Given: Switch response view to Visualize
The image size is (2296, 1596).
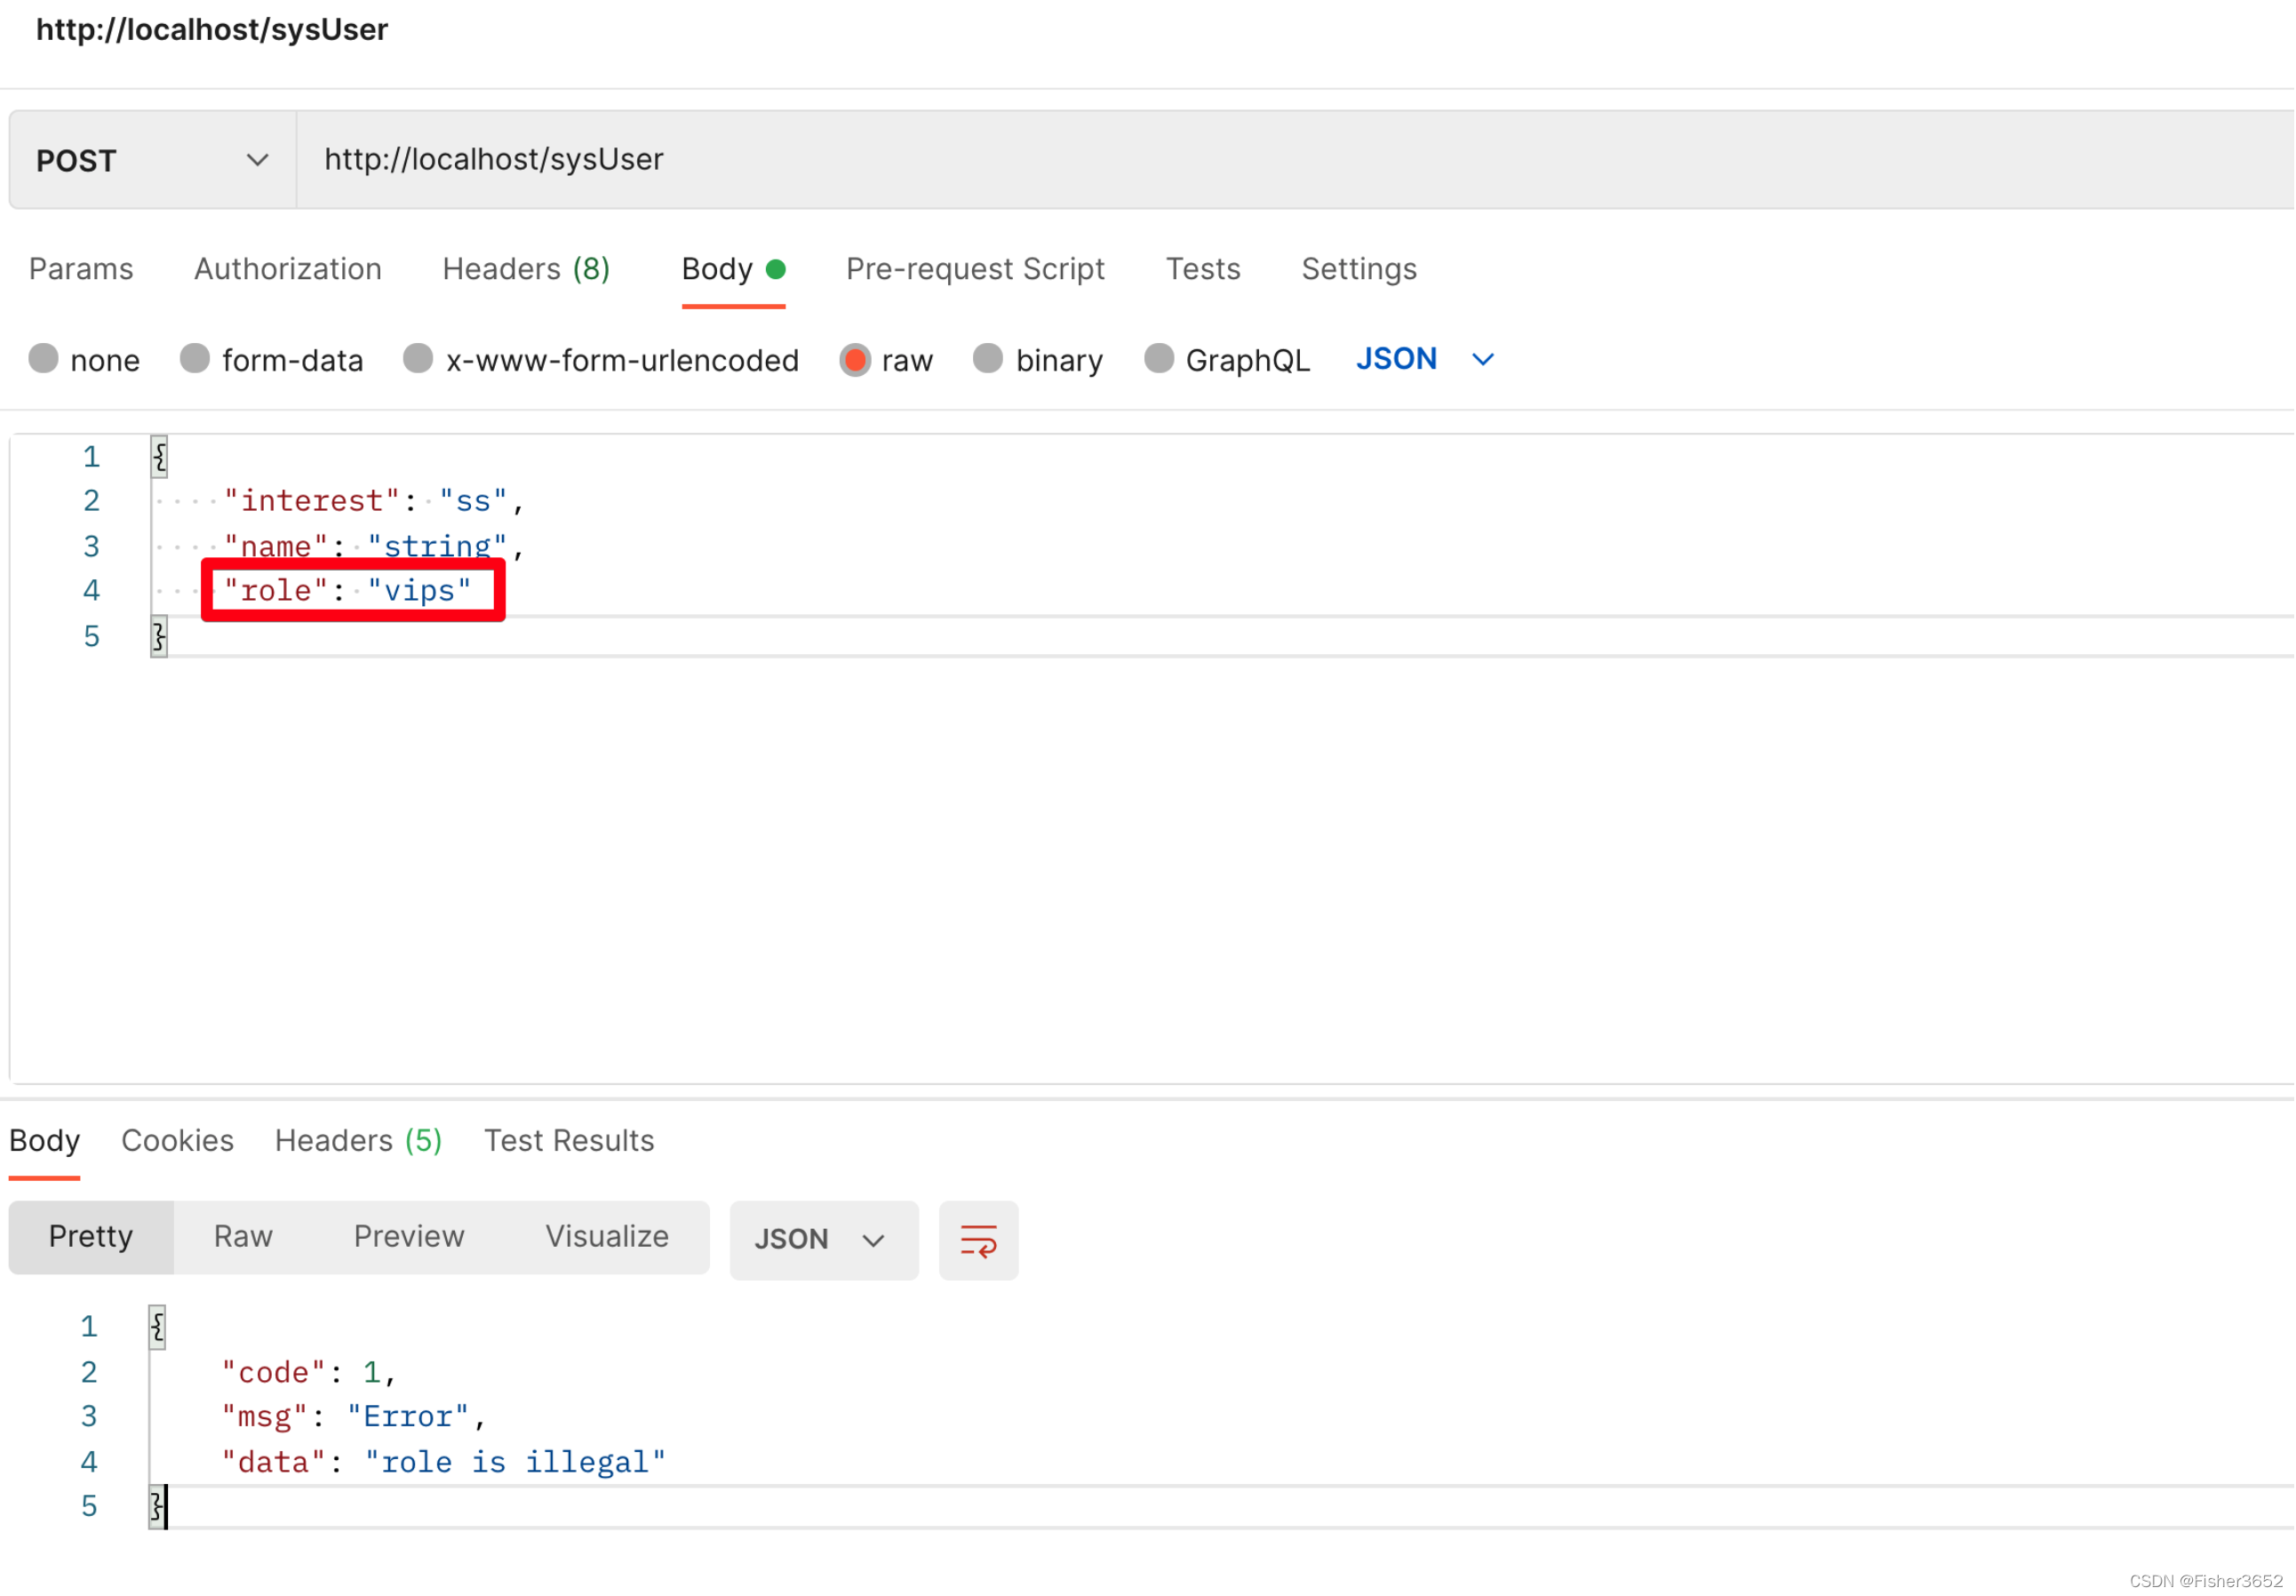Looking at the screenshot, I should [607, 1237].
